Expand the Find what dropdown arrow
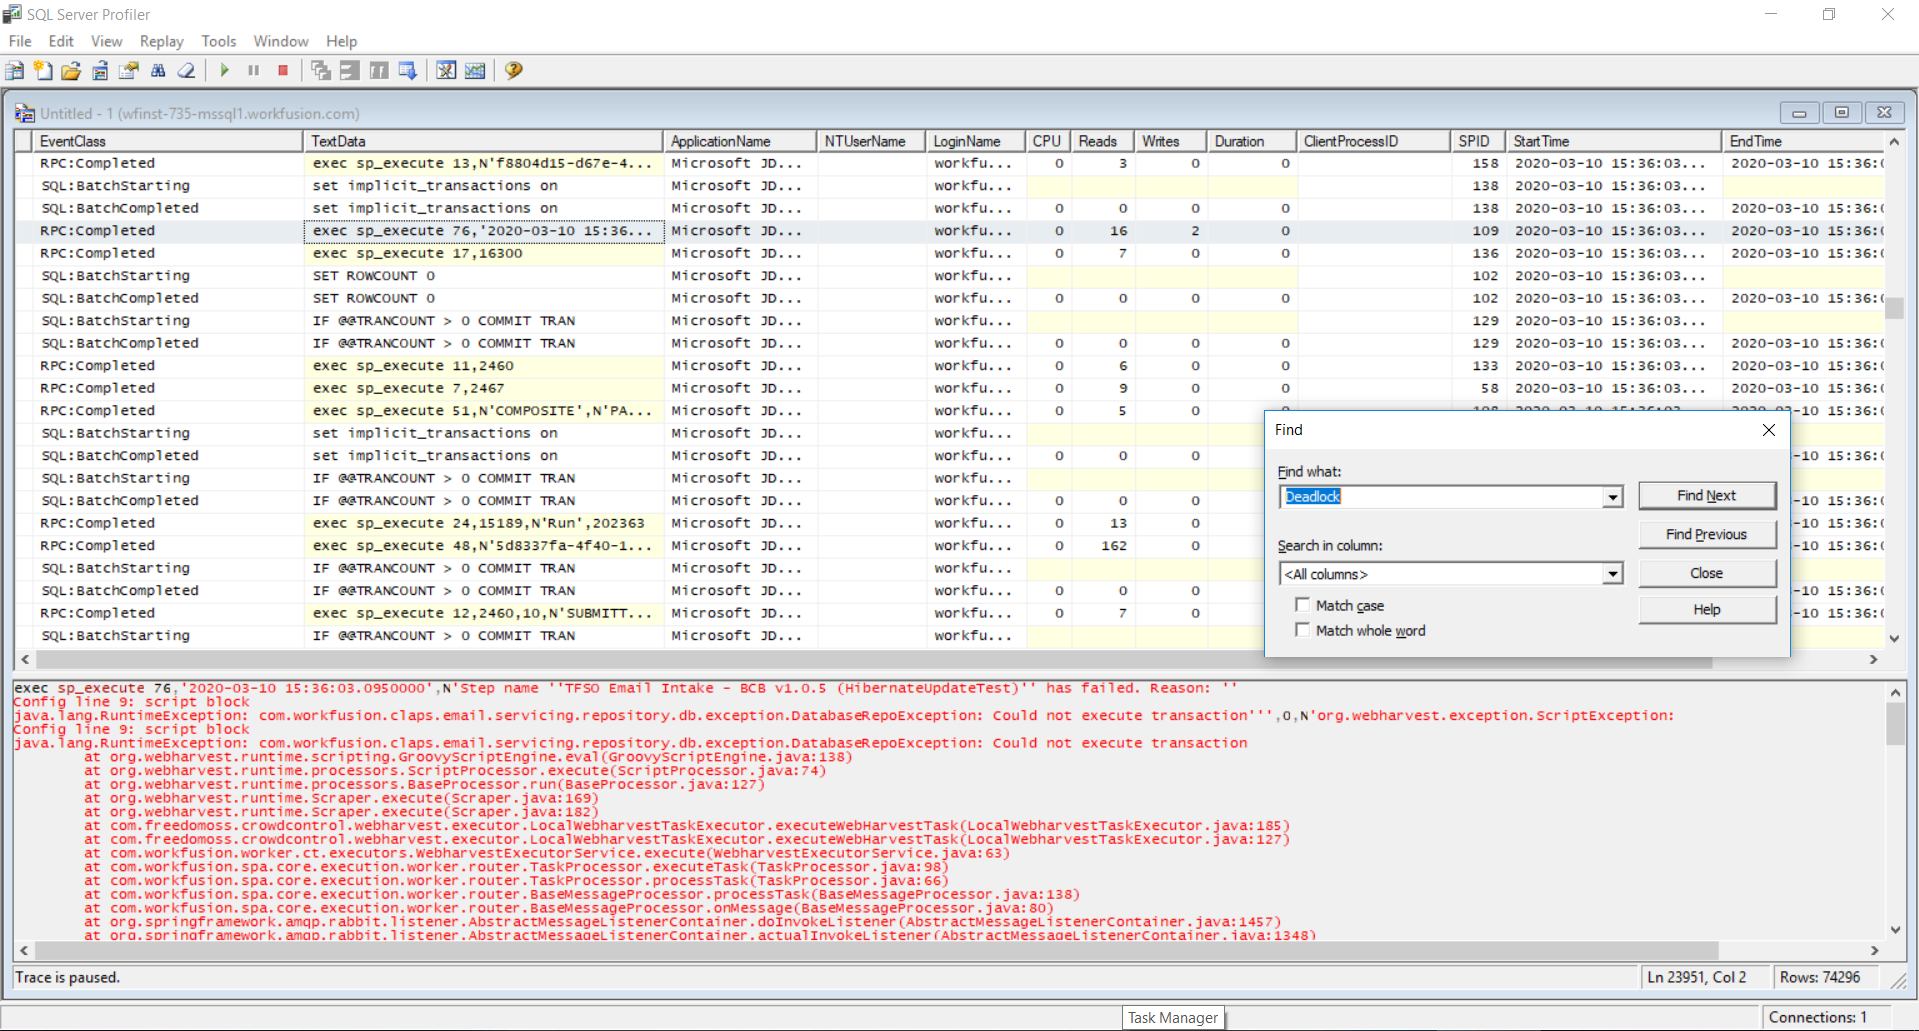The width and height of the screenshot is (1919, 1031). point(1612,497)
